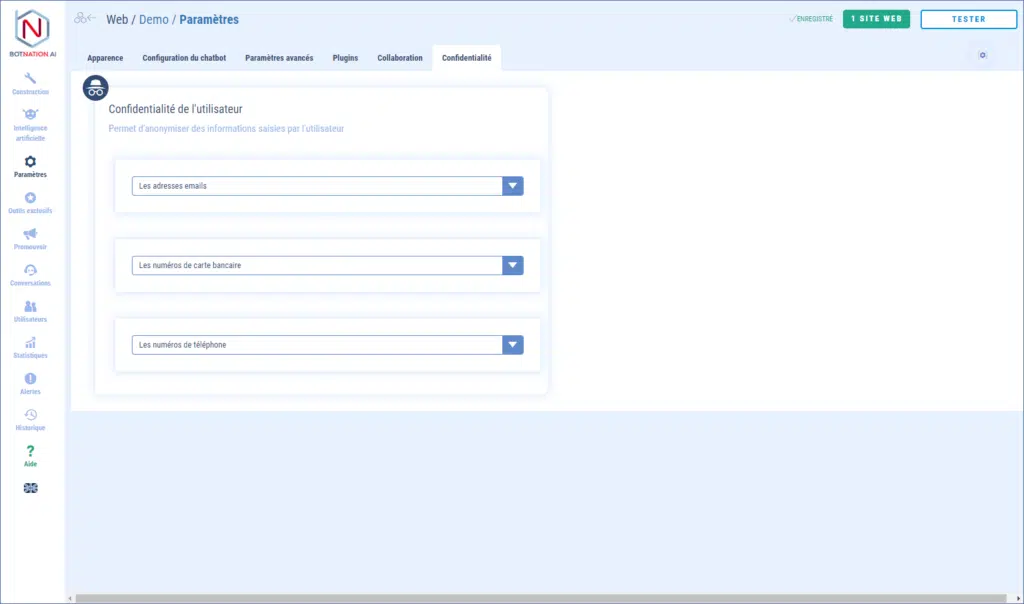This screenshot has height=604, width=1024.
Task: Open the Plugins tab
Action: (x=345, y=58)
